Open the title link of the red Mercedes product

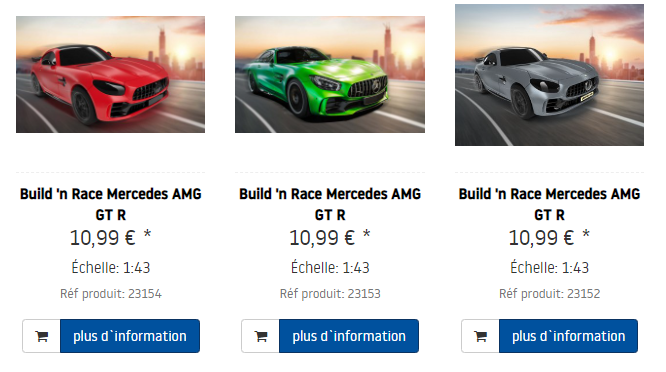pyautogui.click(x=110, y=204)
